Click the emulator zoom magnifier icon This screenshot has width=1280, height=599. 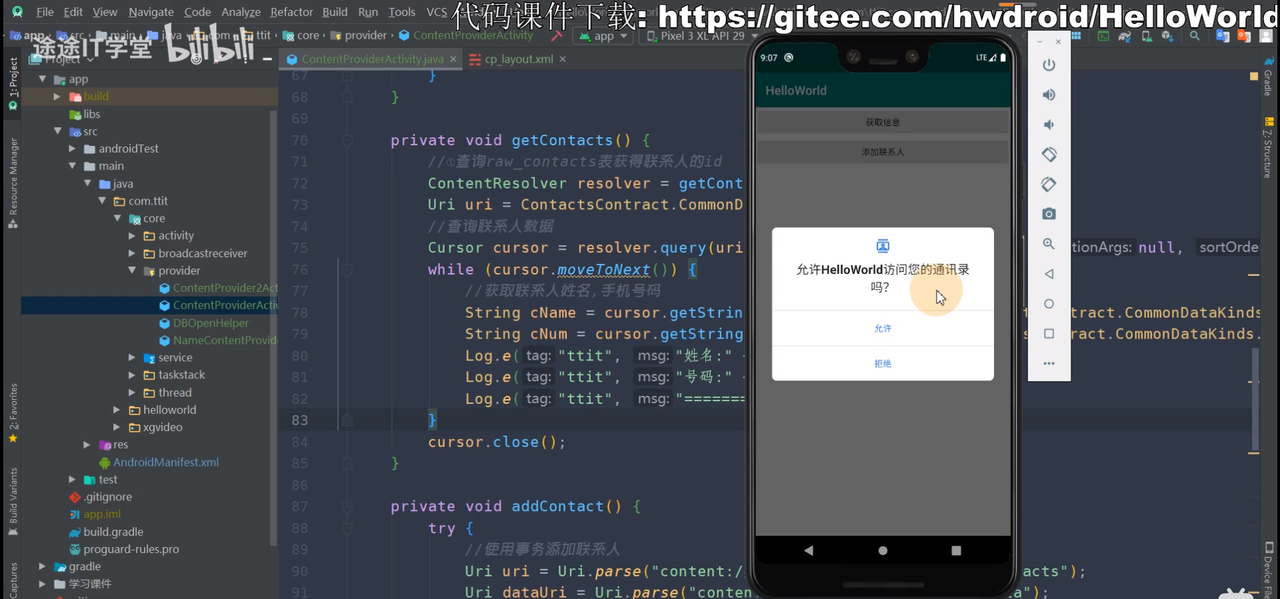[x=1049, y=244]
